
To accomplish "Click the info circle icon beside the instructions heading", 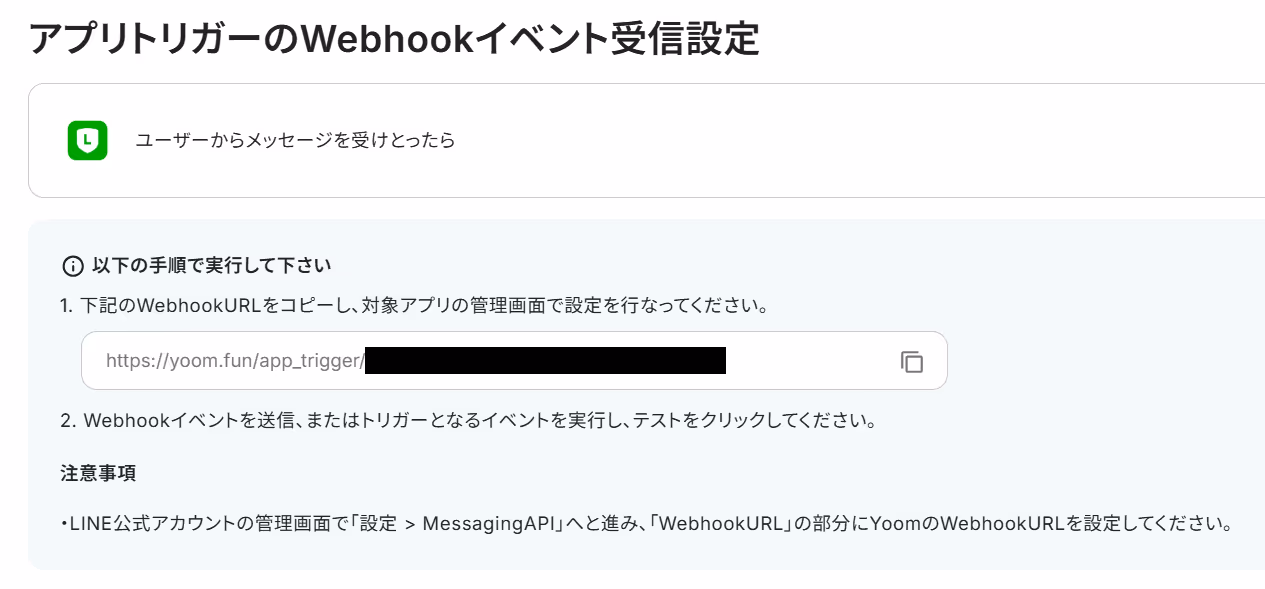I will coord(73,266).
